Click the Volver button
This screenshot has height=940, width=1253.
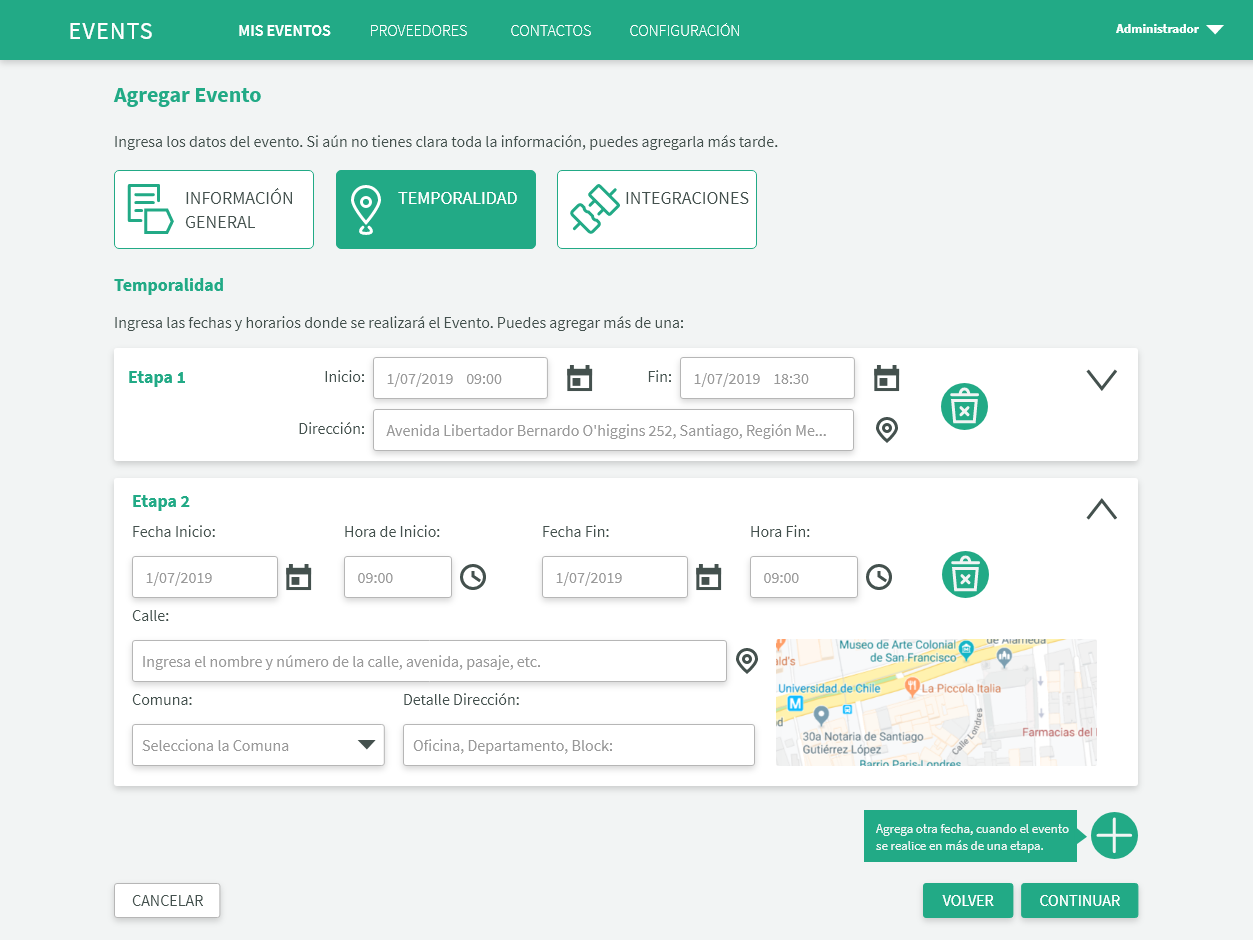968,900
